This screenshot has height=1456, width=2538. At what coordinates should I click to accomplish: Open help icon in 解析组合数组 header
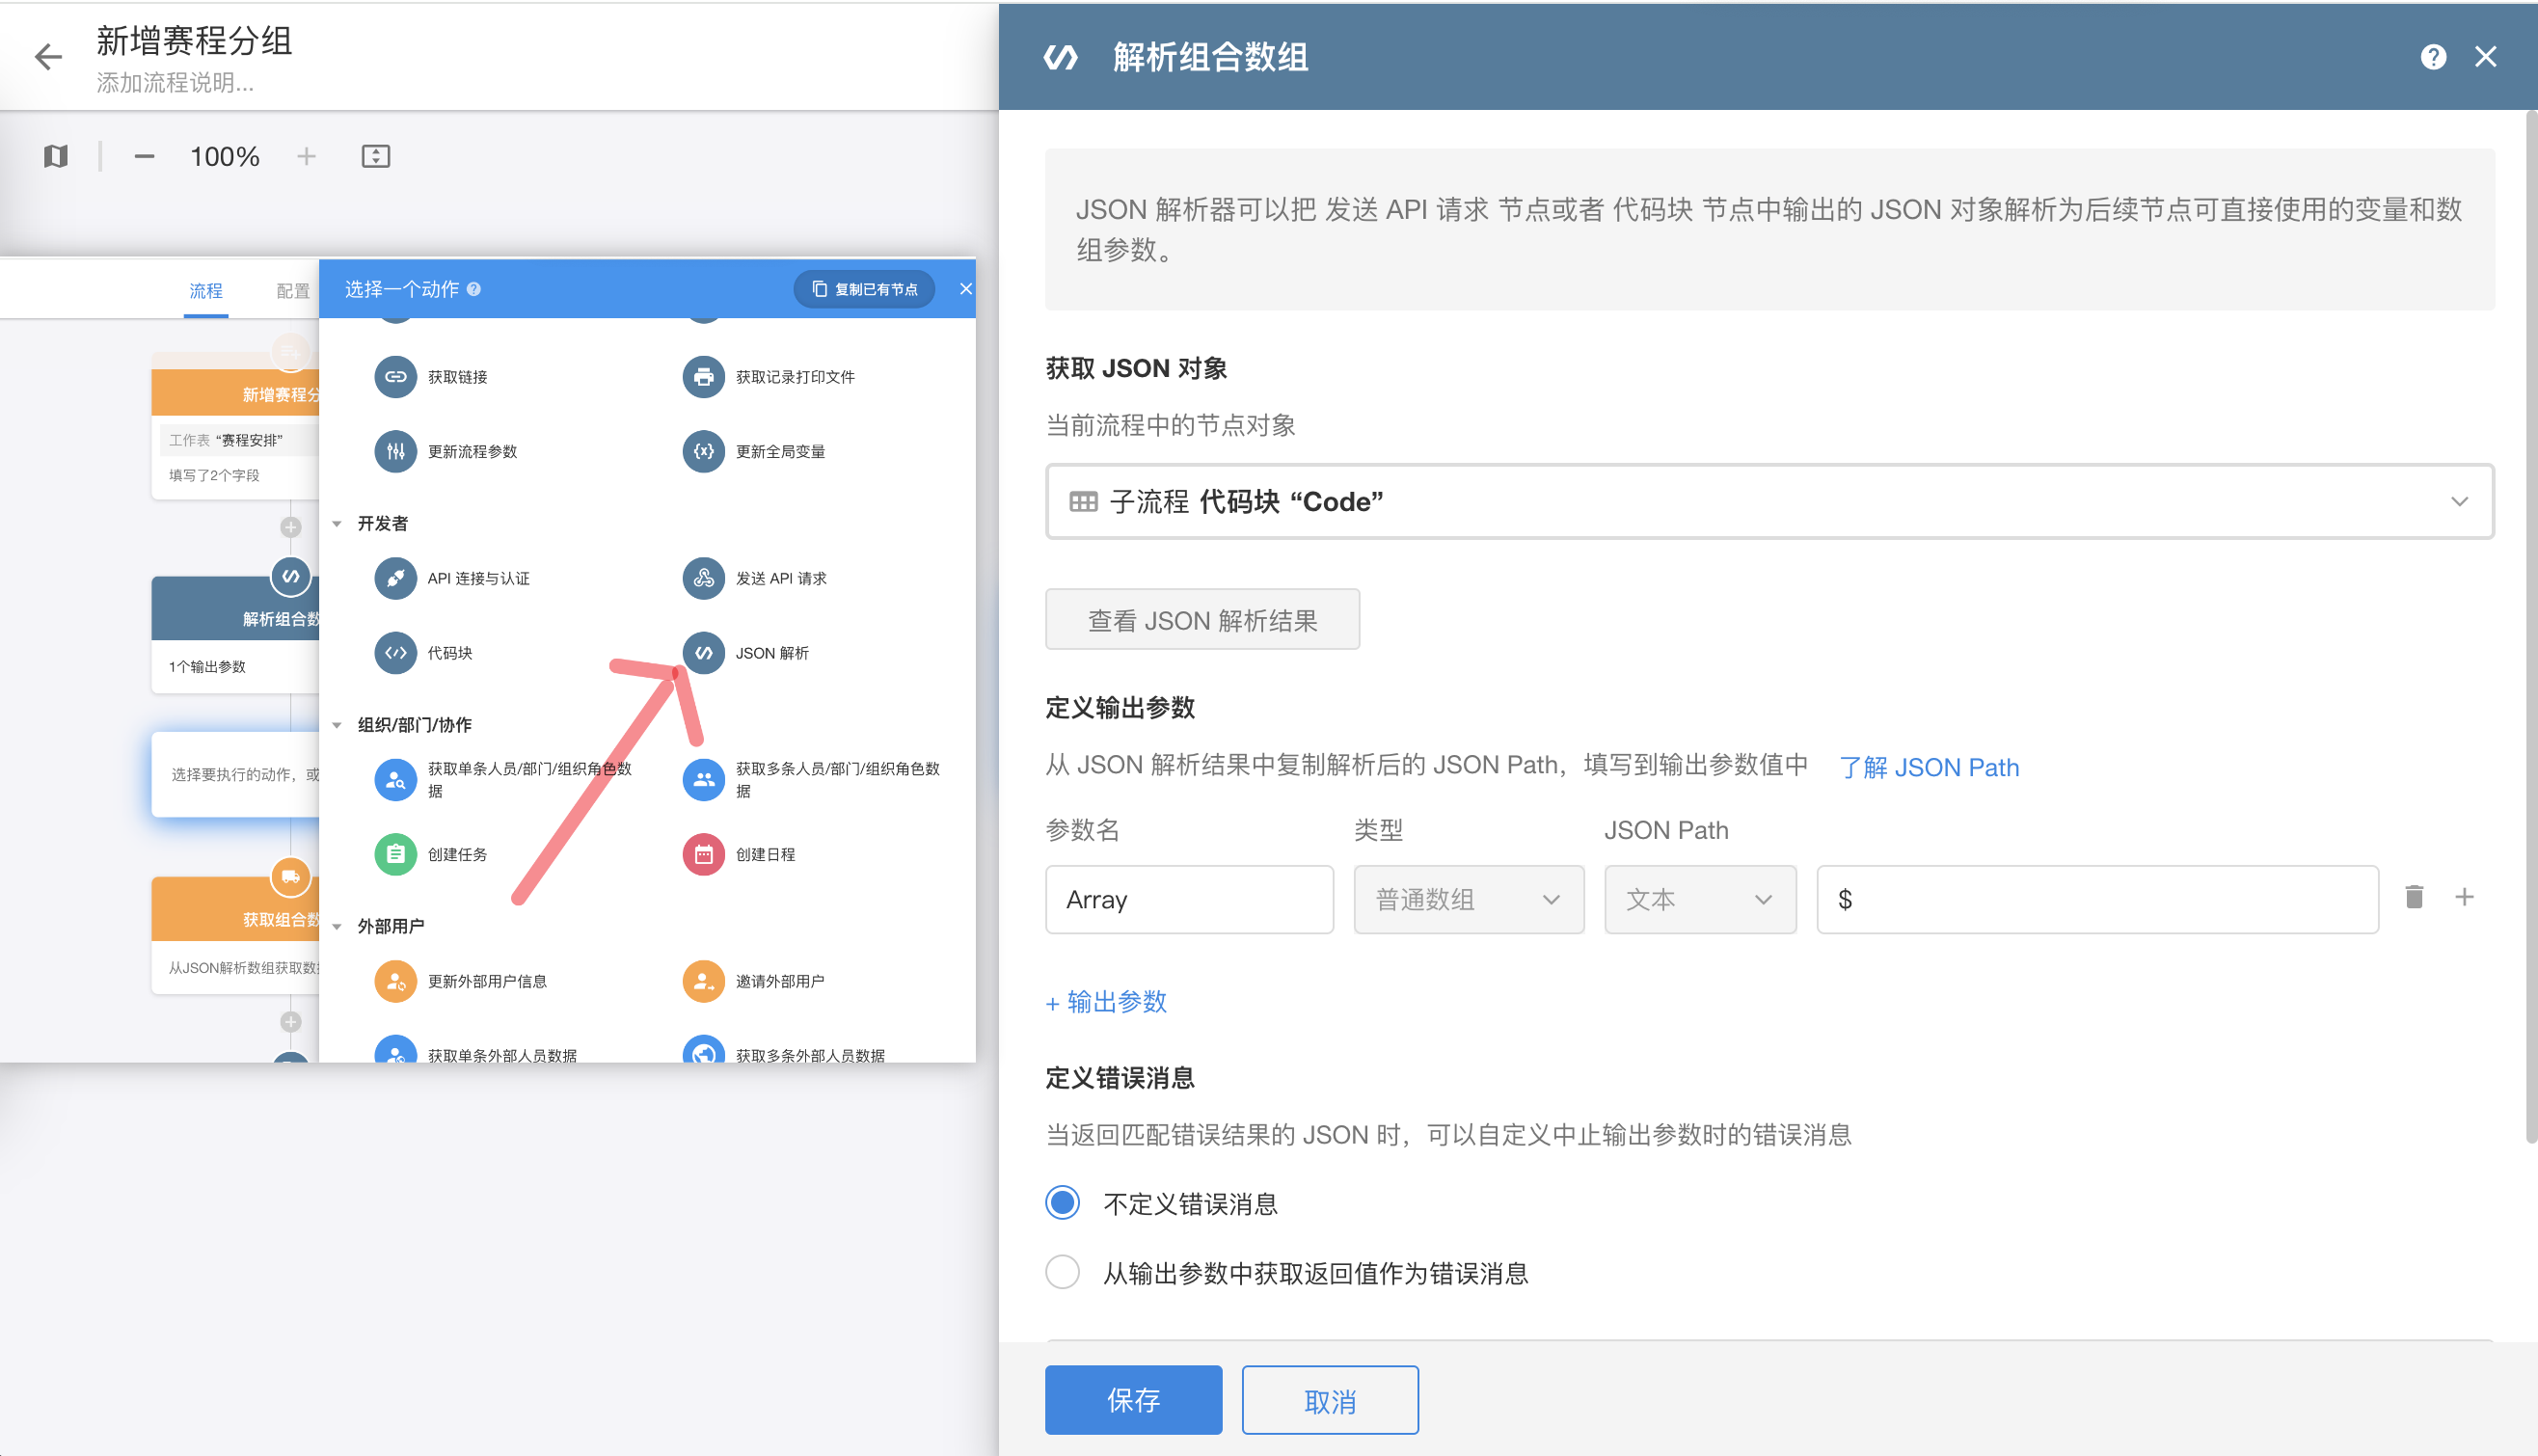point(2432,57)
